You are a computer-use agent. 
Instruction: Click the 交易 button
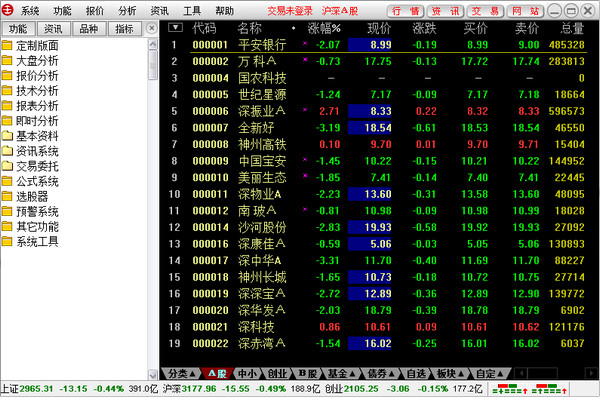[485, 11]
